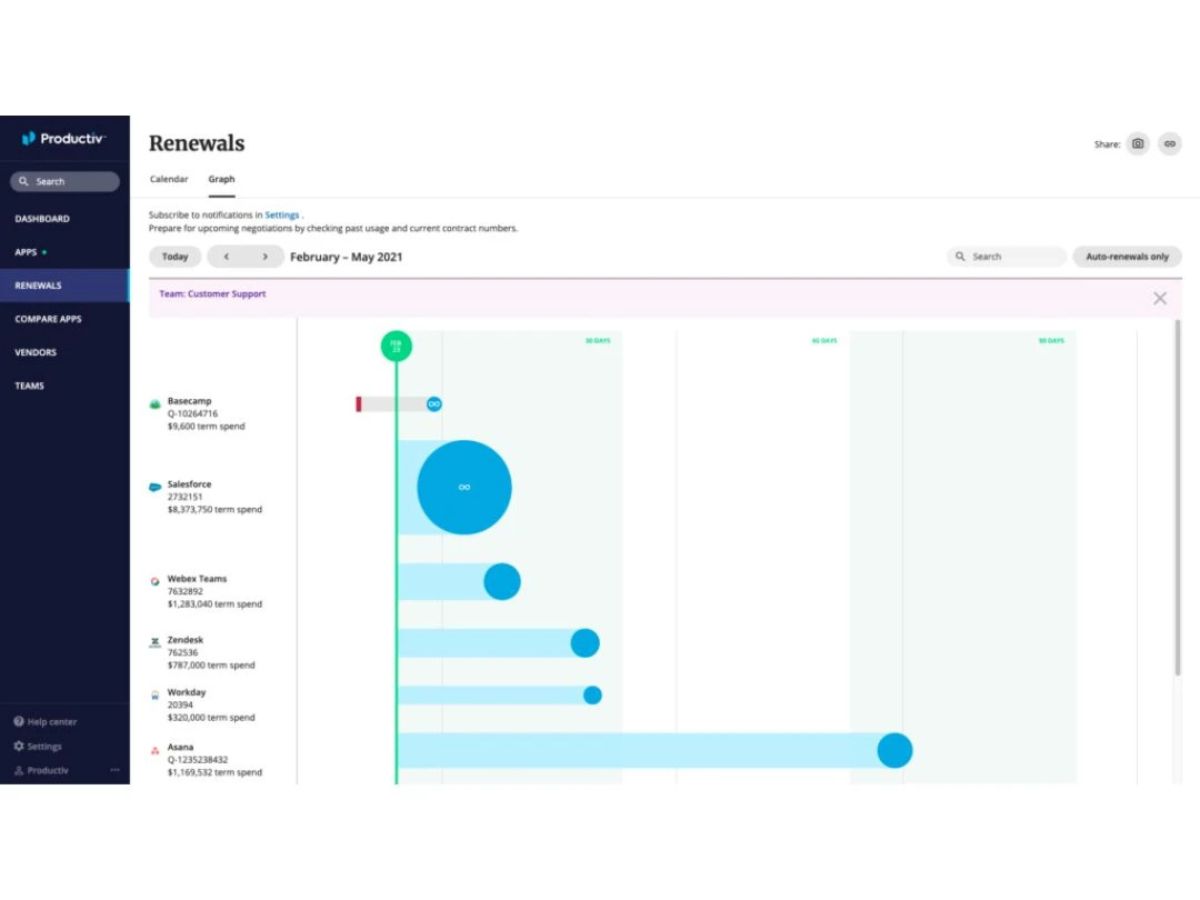Click the renewals search field

pyautogui.click(x=1006, y=257)
